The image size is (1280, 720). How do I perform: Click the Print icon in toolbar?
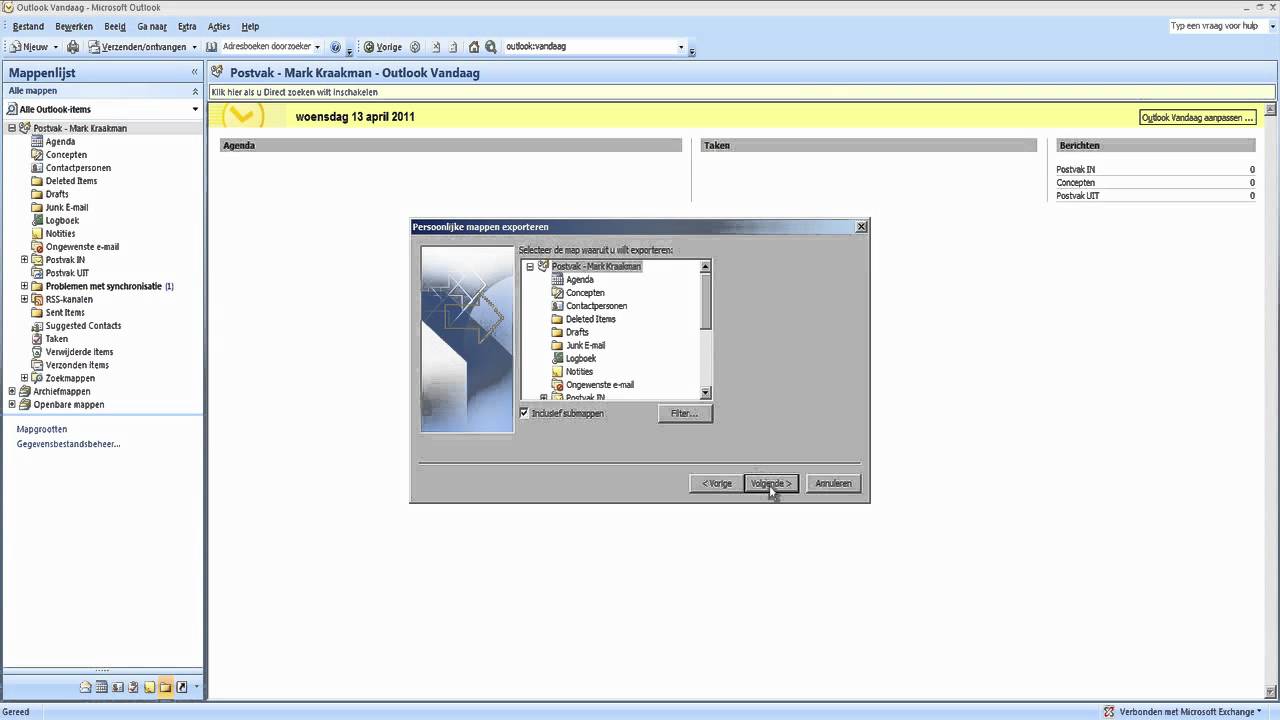click(x=73, y=47)
